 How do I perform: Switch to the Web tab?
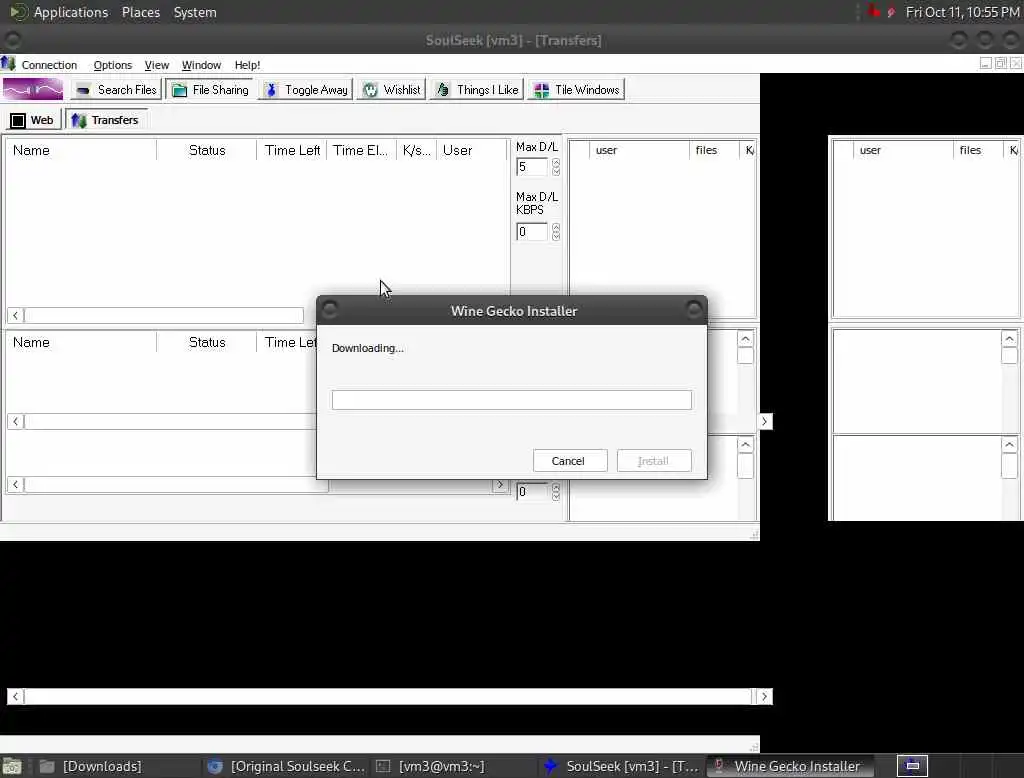(x=32, y=120)
